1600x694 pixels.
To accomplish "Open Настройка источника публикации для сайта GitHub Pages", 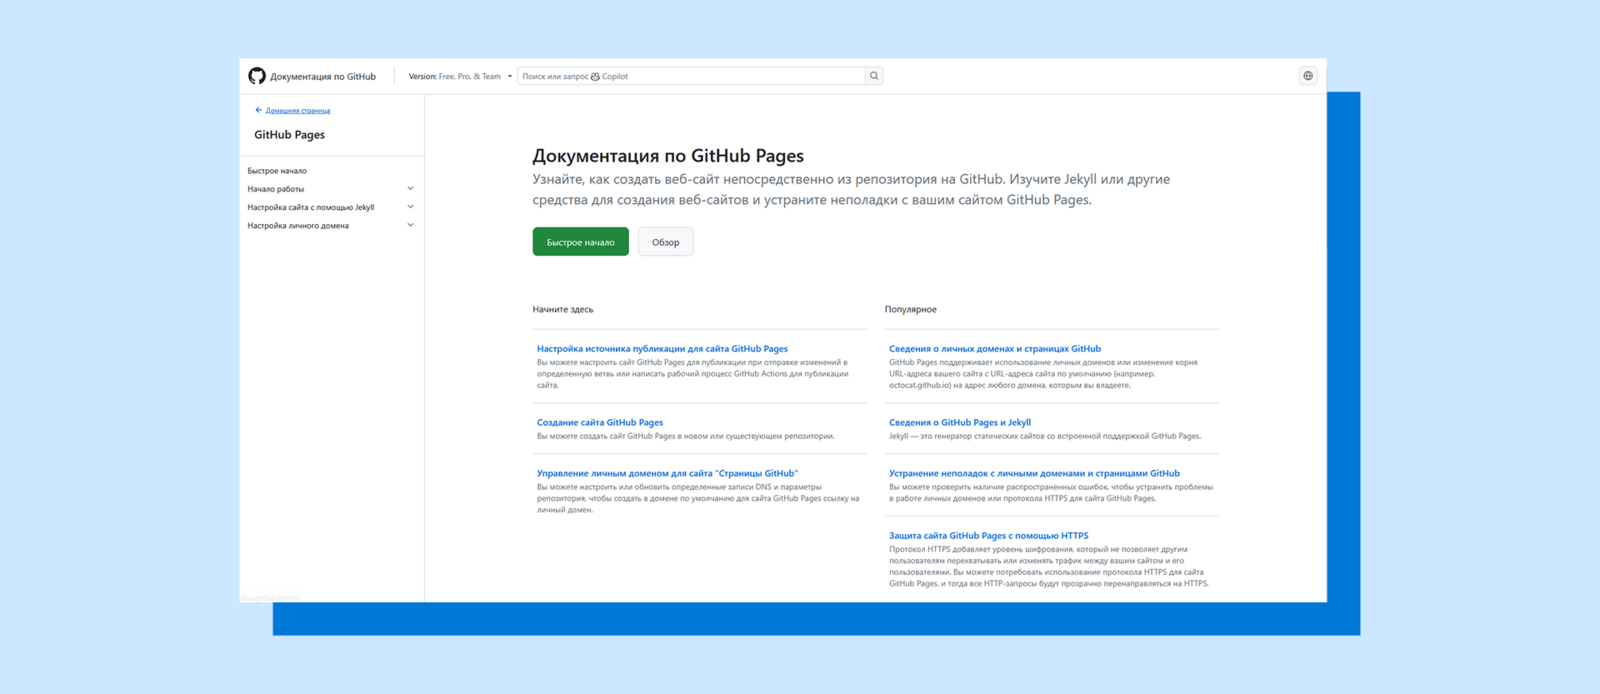I will [x=662, y=349].
